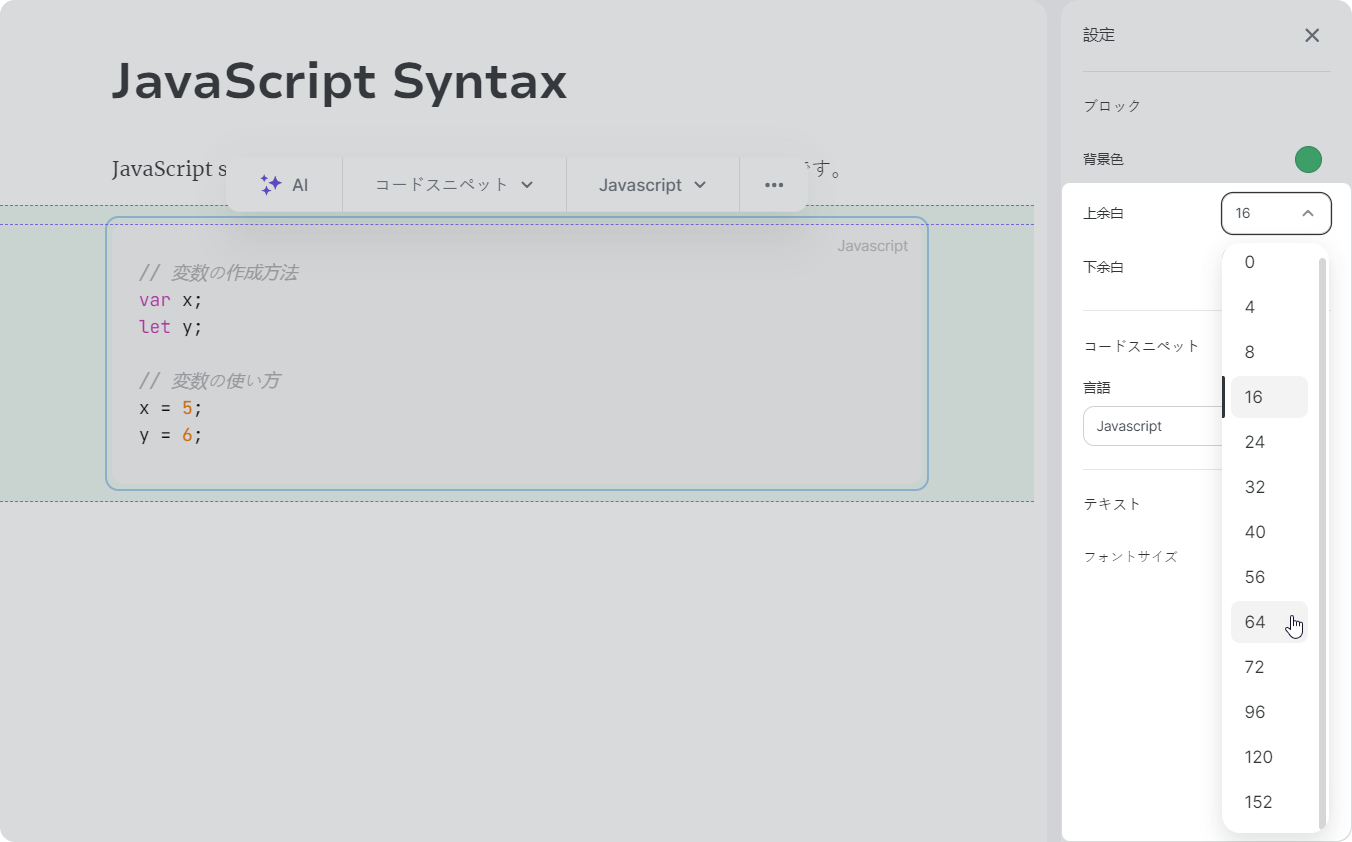
Task: Pick 120 from the dropdown list
Action: pyautogui.click(x=1269, y=757)
